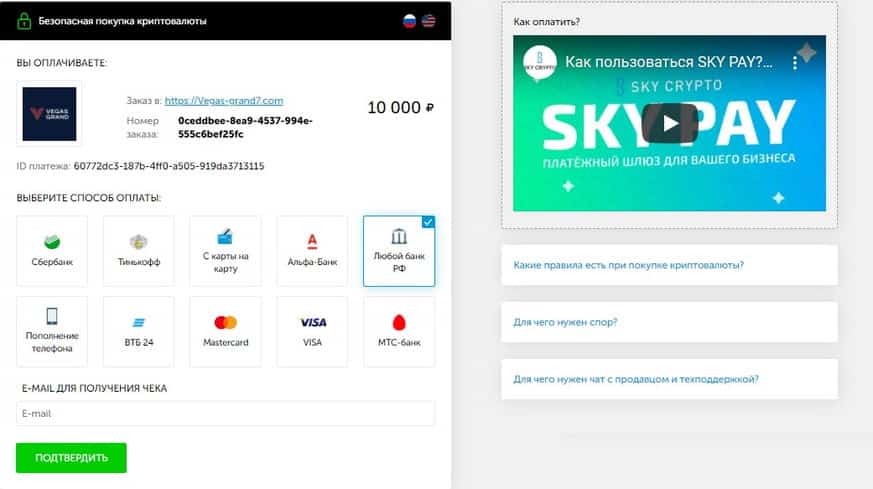The image size is (873, 489).
Task: Open the video's three-dot options menu
Action: tap(794, 63)
